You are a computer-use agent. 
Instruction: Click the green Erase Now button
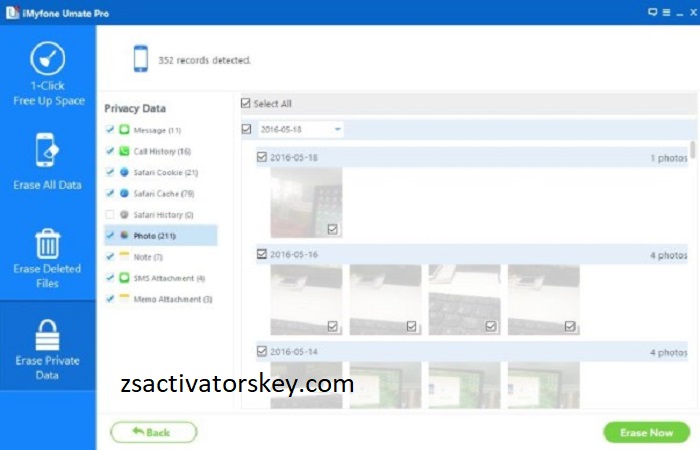pyautogui.click(x=646, y=432)
